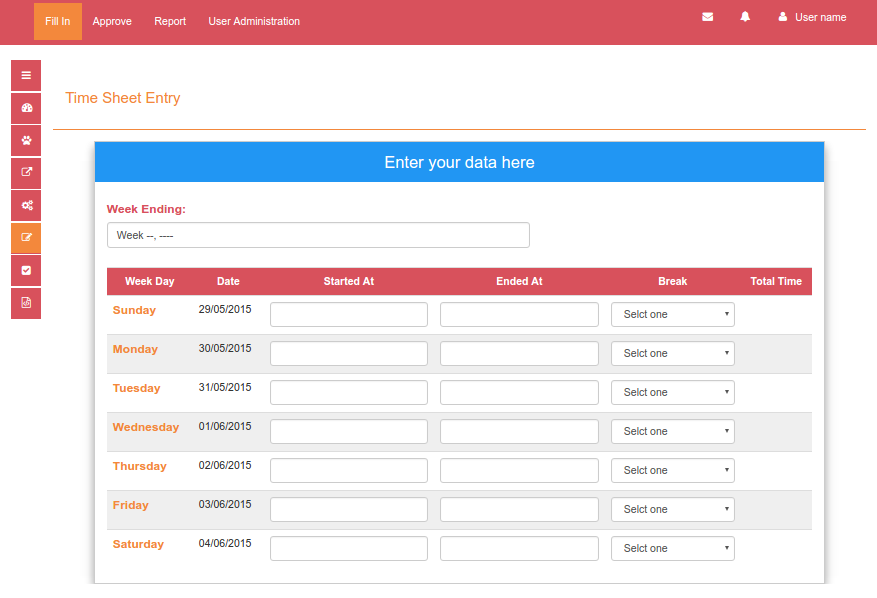
Task: Open the gears settings sidebar icon
Action: pos(26,205)
